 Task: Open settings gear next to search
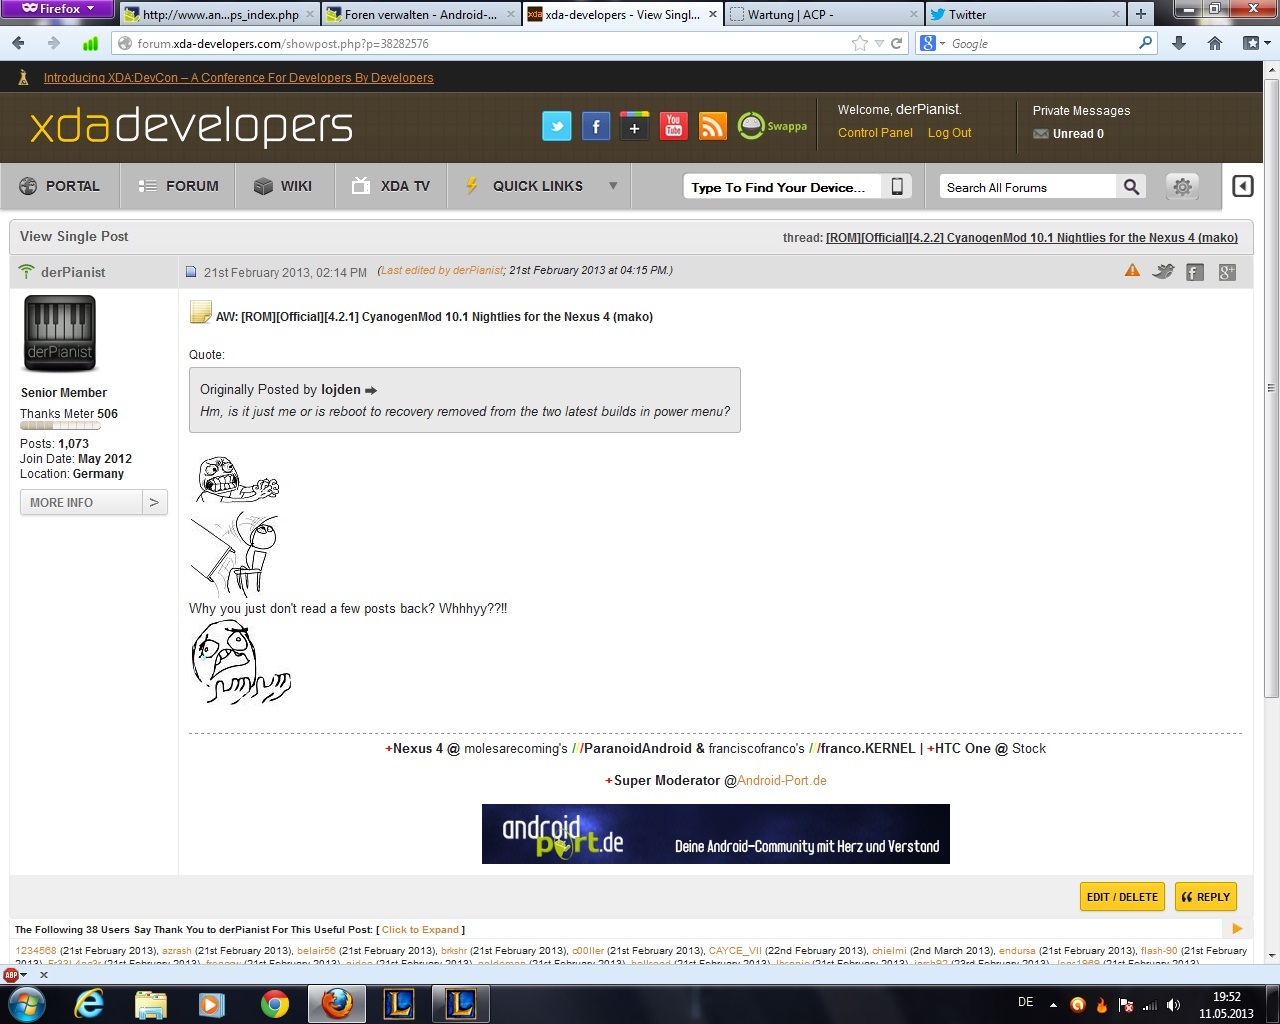tap(1182, 187)
